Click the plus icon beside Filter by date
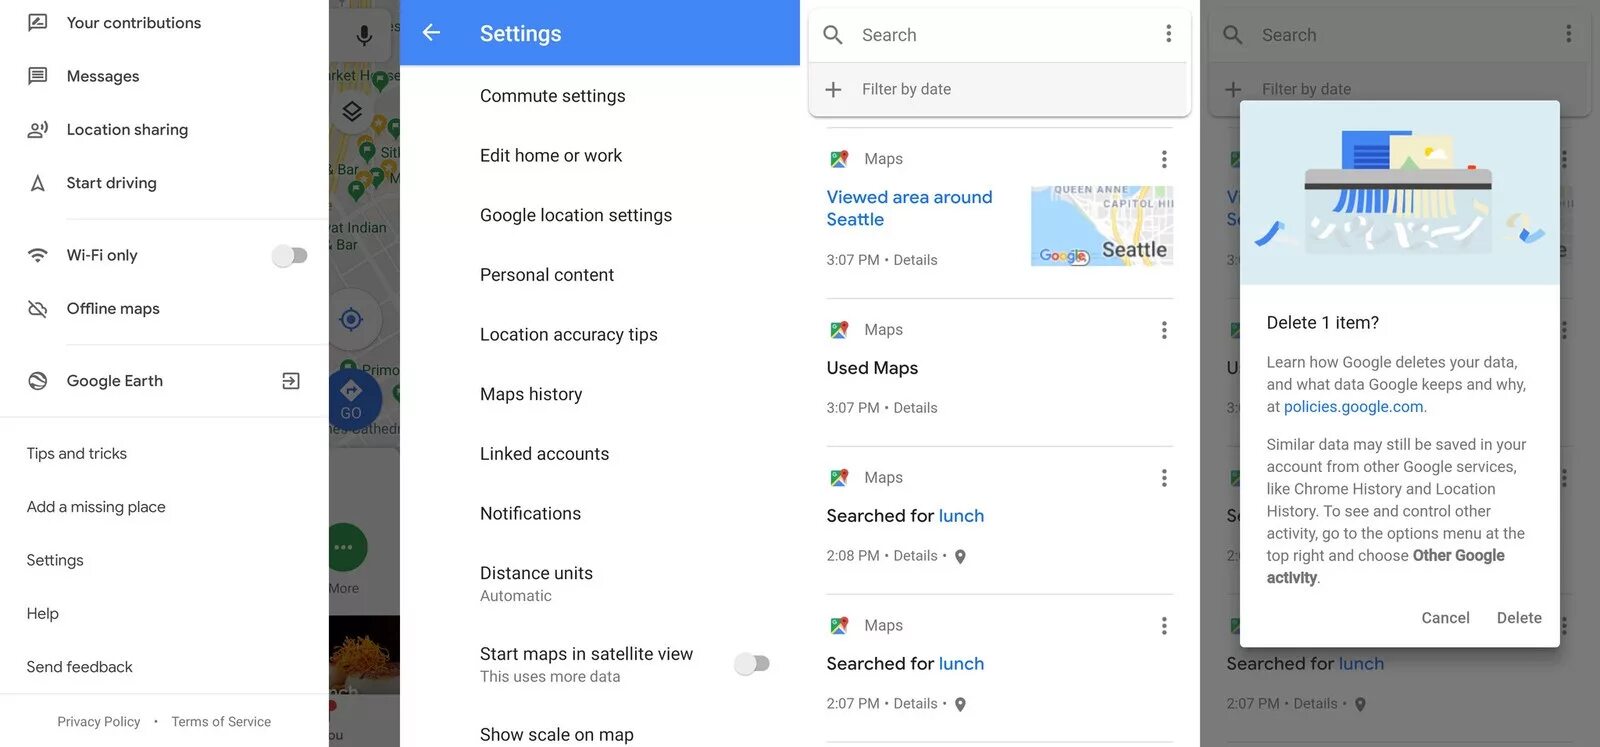 pos(833,89)
